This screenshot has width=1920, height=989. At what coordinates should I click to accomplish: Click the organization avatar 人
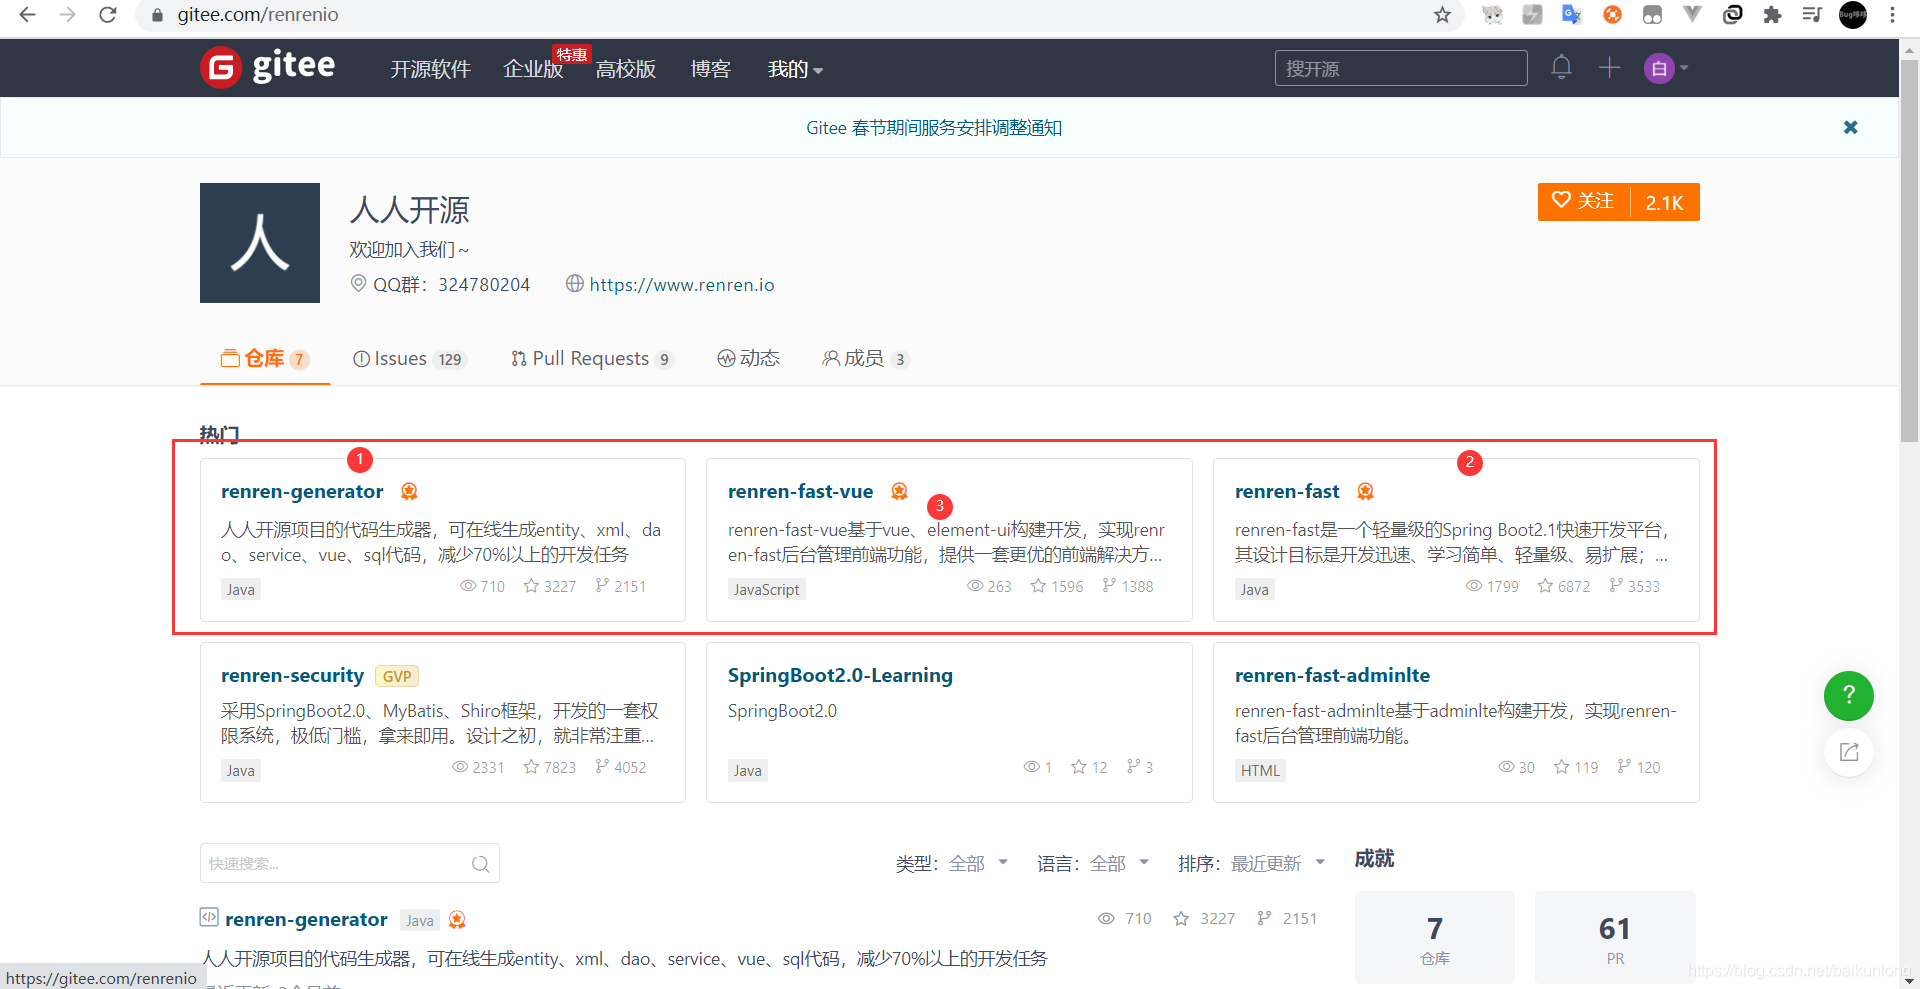pyautogui.click(x=260, y=243)
